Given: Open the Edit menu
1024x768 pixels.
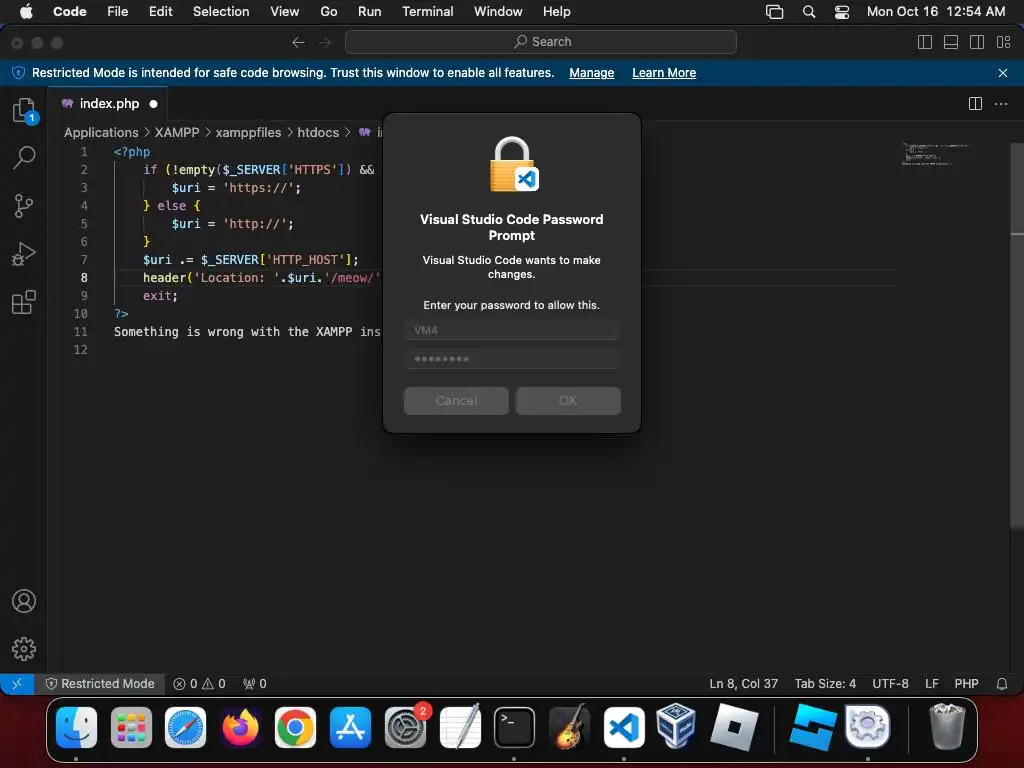Looking at the screenshot, I should (160, 12).
